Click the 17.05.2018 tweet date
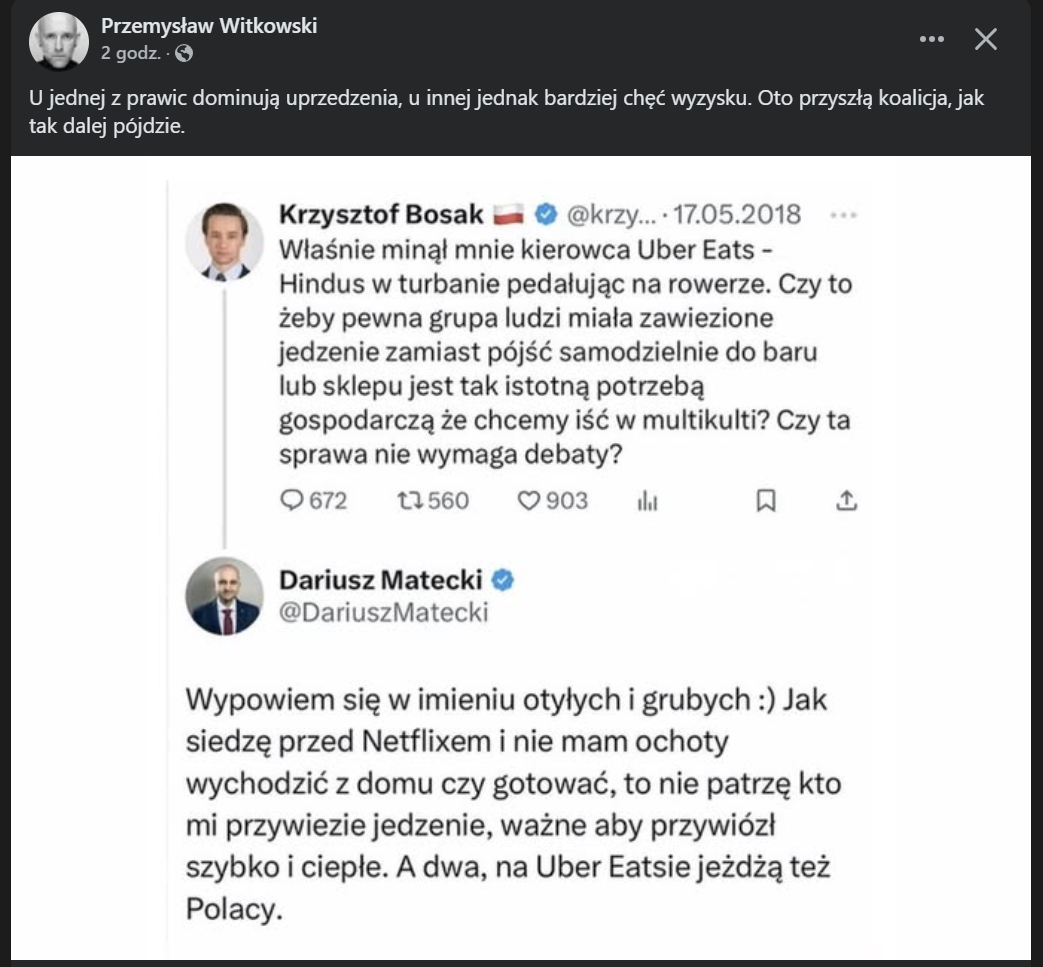The image size is (1043, 967). [737, 214]
